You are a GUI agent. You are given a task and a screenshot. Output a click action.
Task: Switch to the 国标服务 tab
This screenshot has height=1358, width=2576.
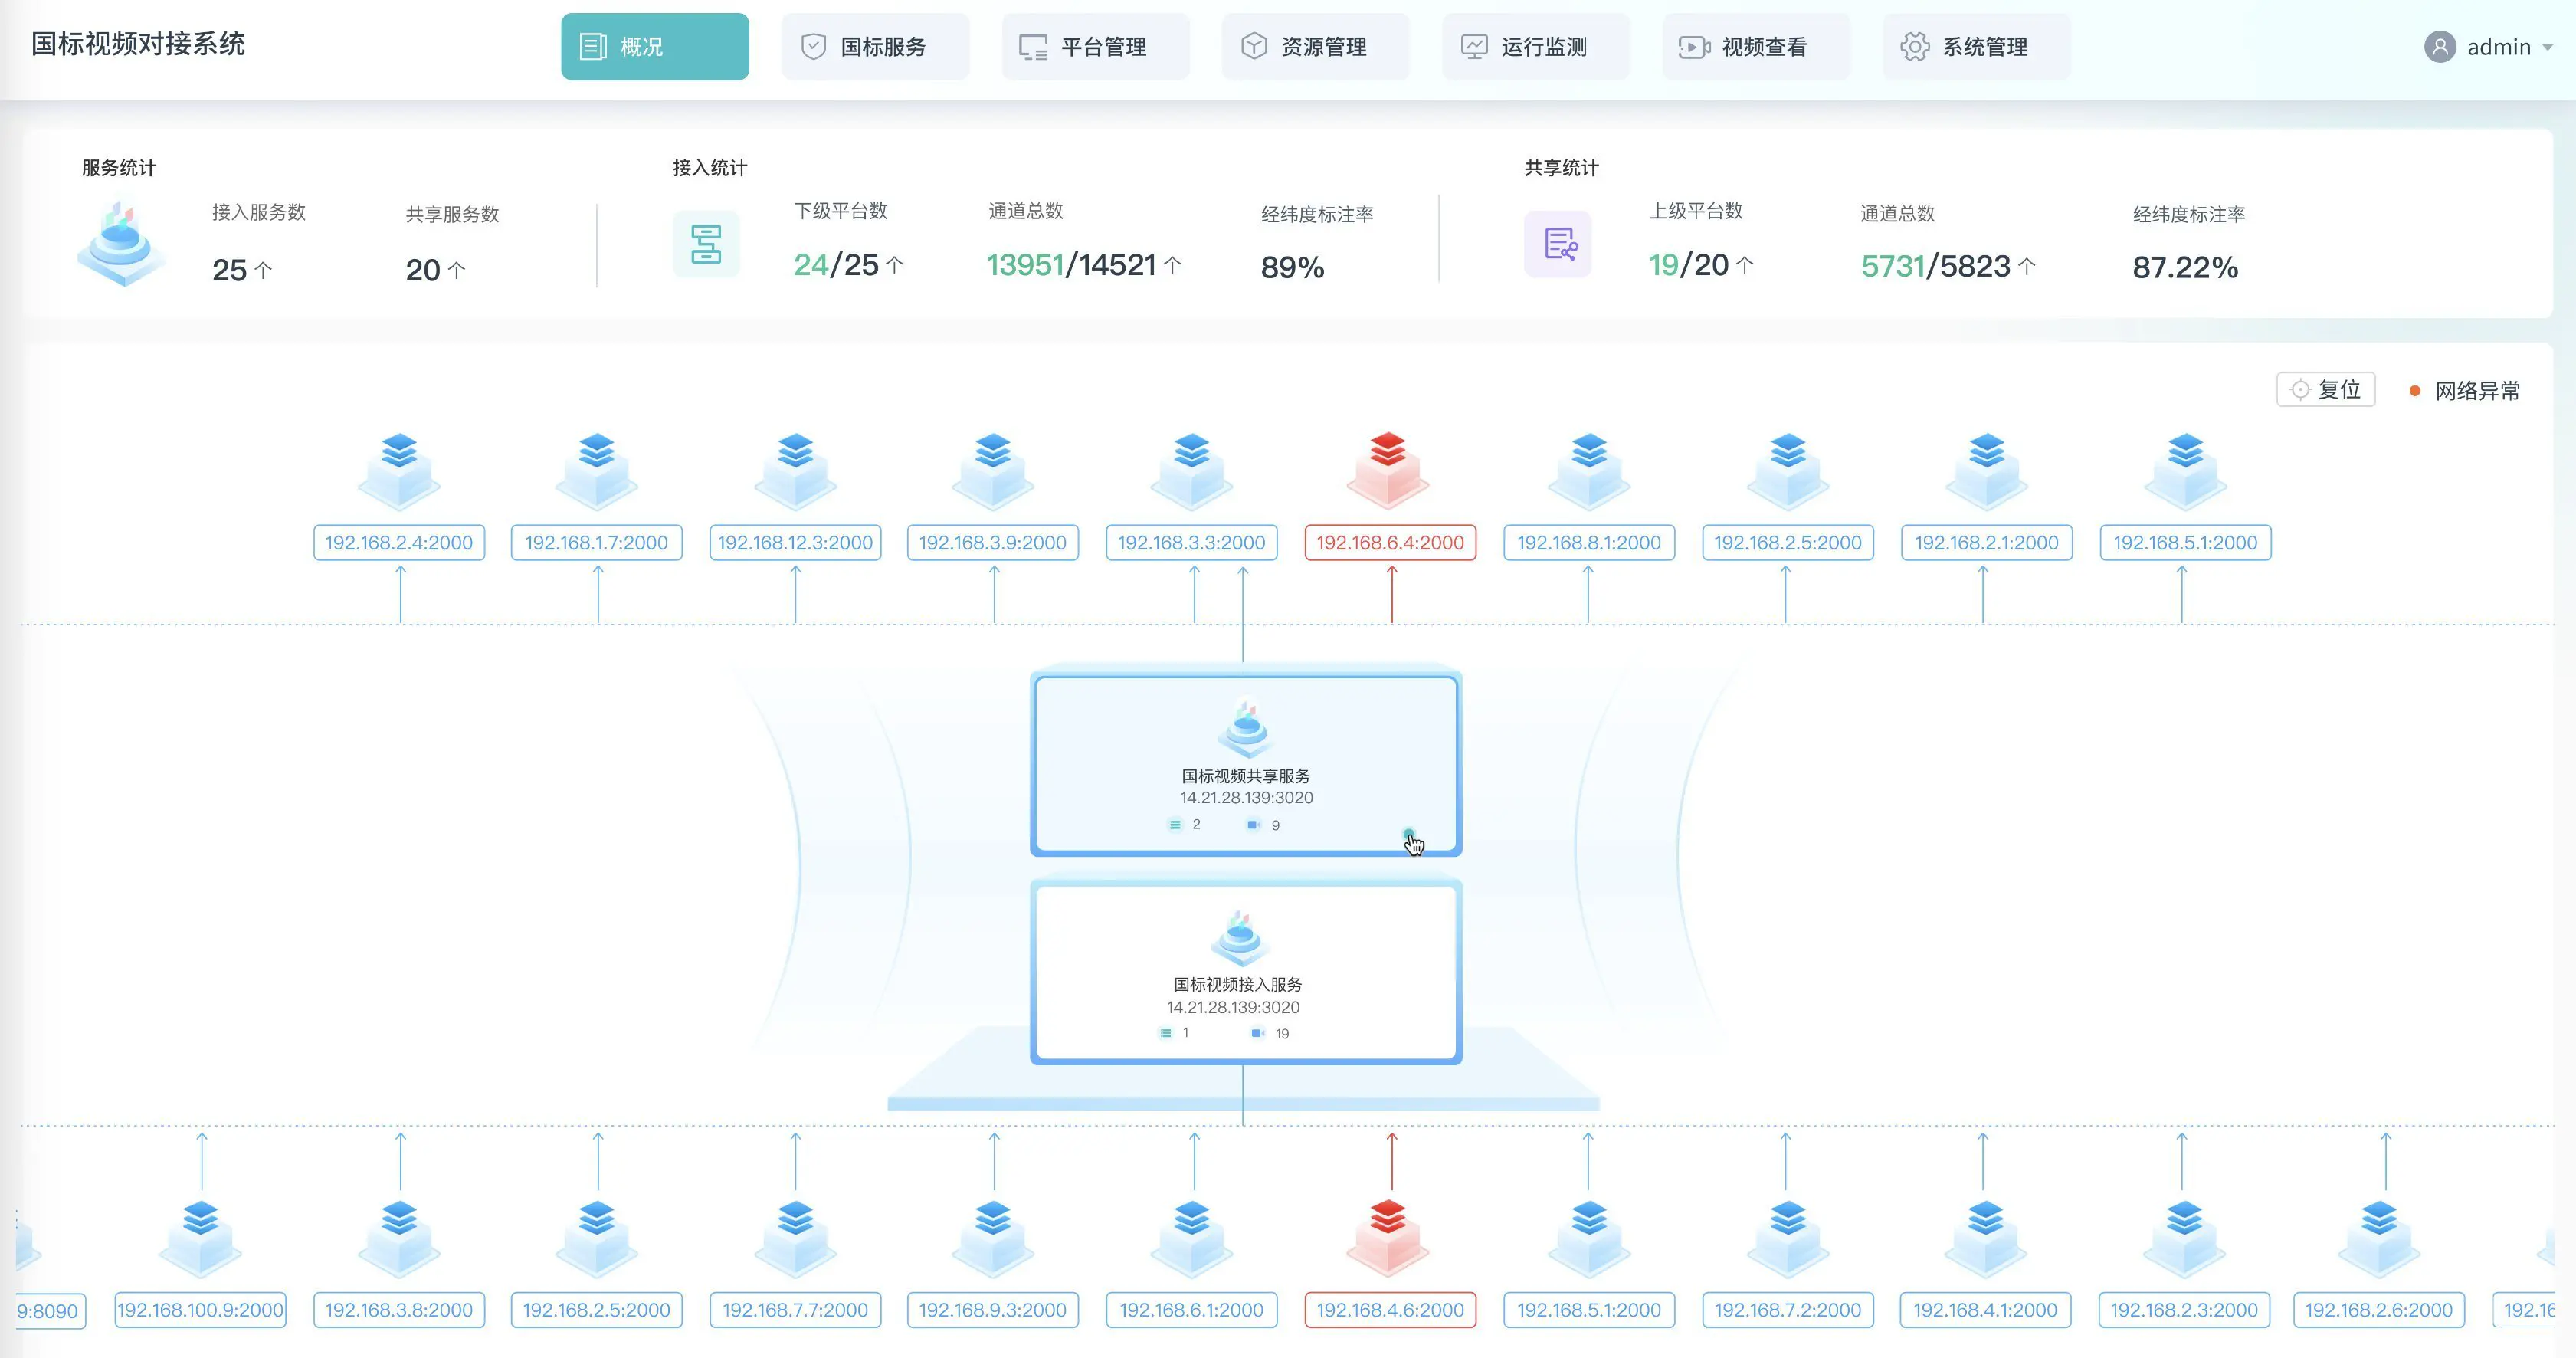pyautogui.click(x=875, y=47)
